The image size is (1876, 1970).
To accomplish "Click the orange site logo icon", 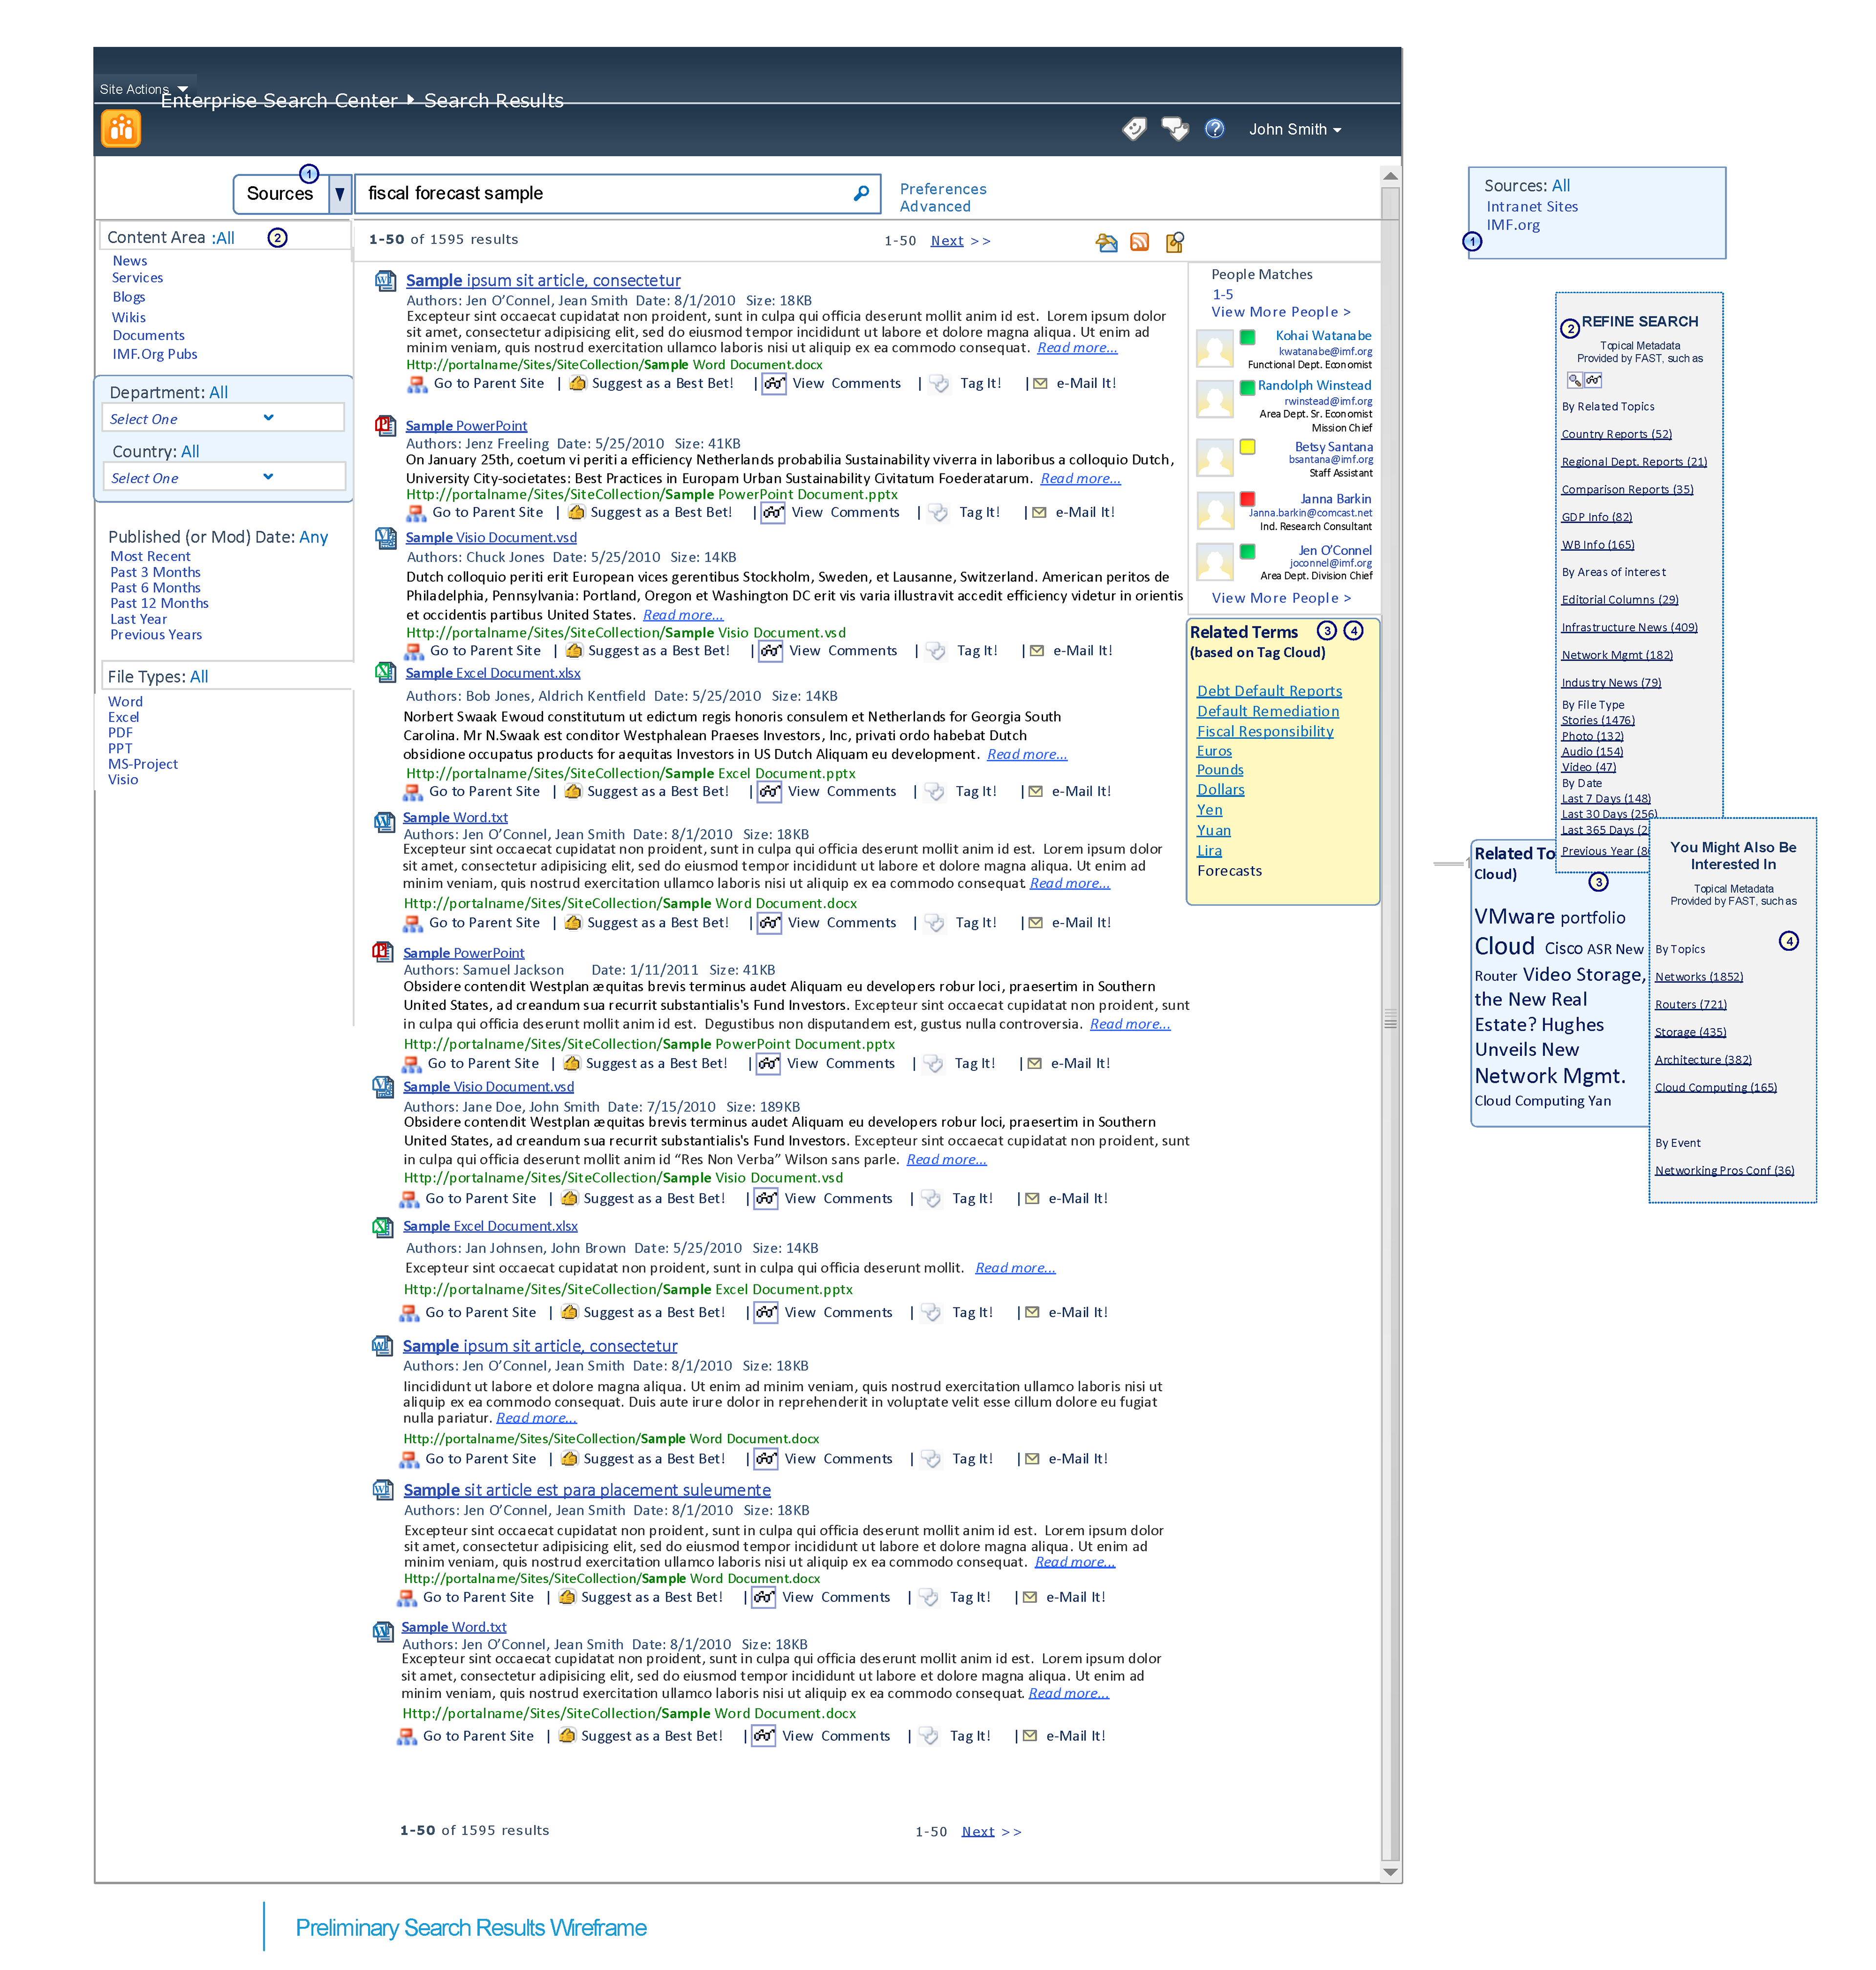I will coord(121,129).
